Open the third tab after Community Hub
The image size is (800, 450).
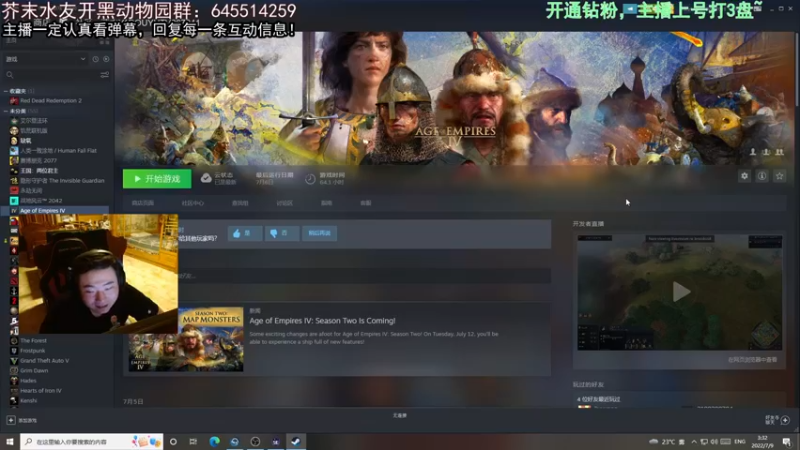(240, 203)
